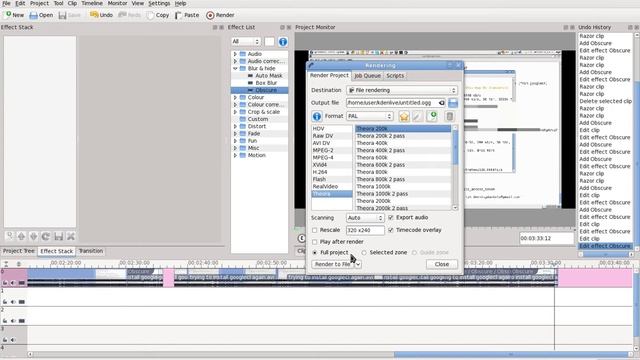This screenshot has width=640, height=360.
Task: Click the Obscure effect icon in Blur & hide
Action: (251, 90)
